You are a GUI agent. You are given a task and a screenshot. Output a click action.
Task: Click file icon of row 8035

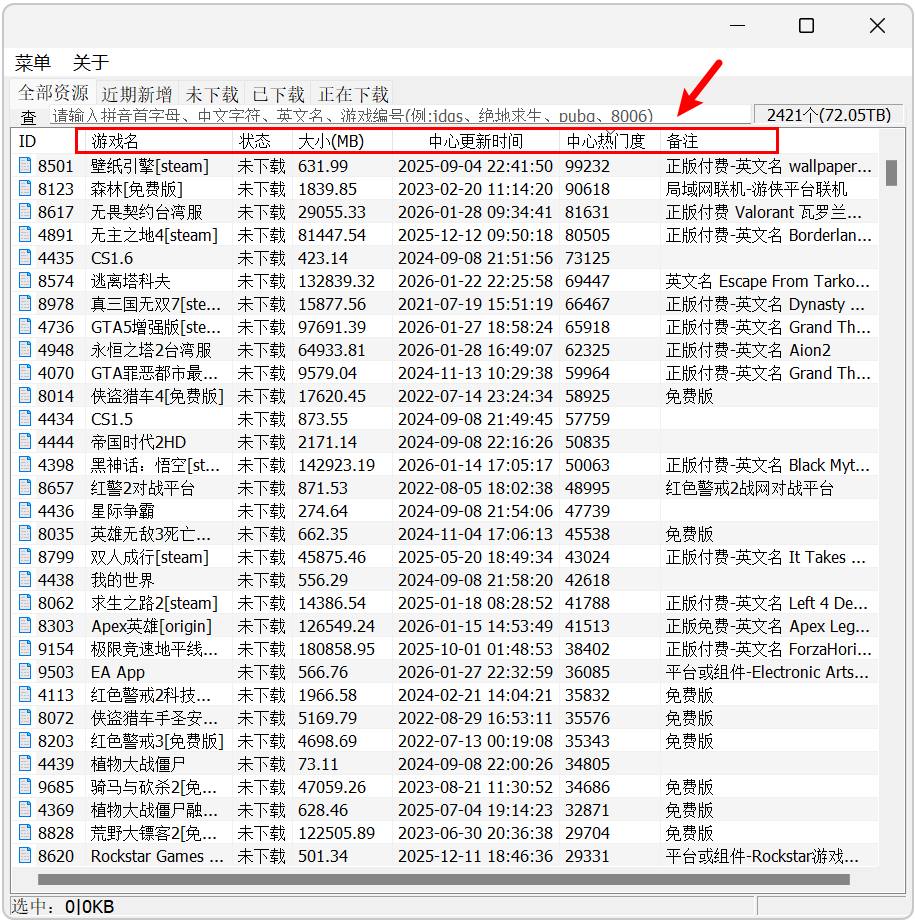click(x=25, y=533)
